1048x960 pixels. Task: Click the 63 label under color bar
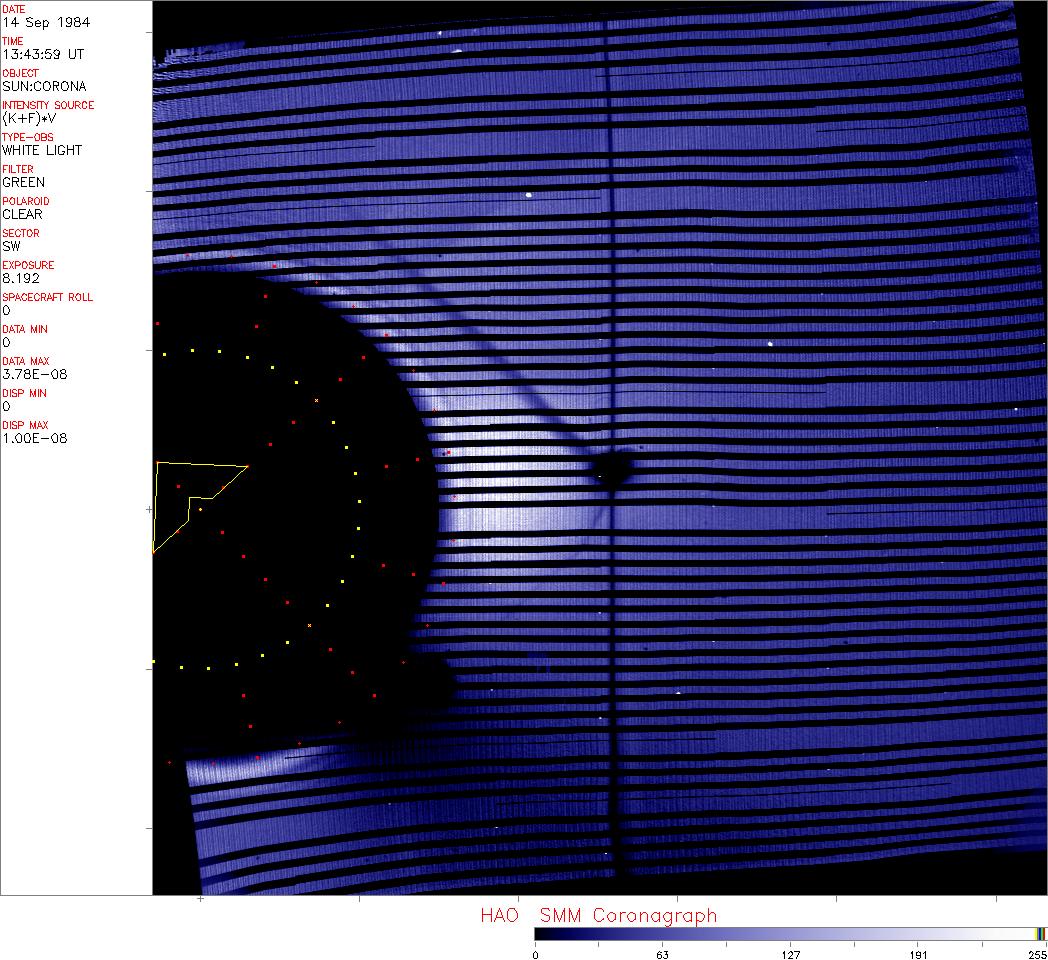[x=662, y=954]
